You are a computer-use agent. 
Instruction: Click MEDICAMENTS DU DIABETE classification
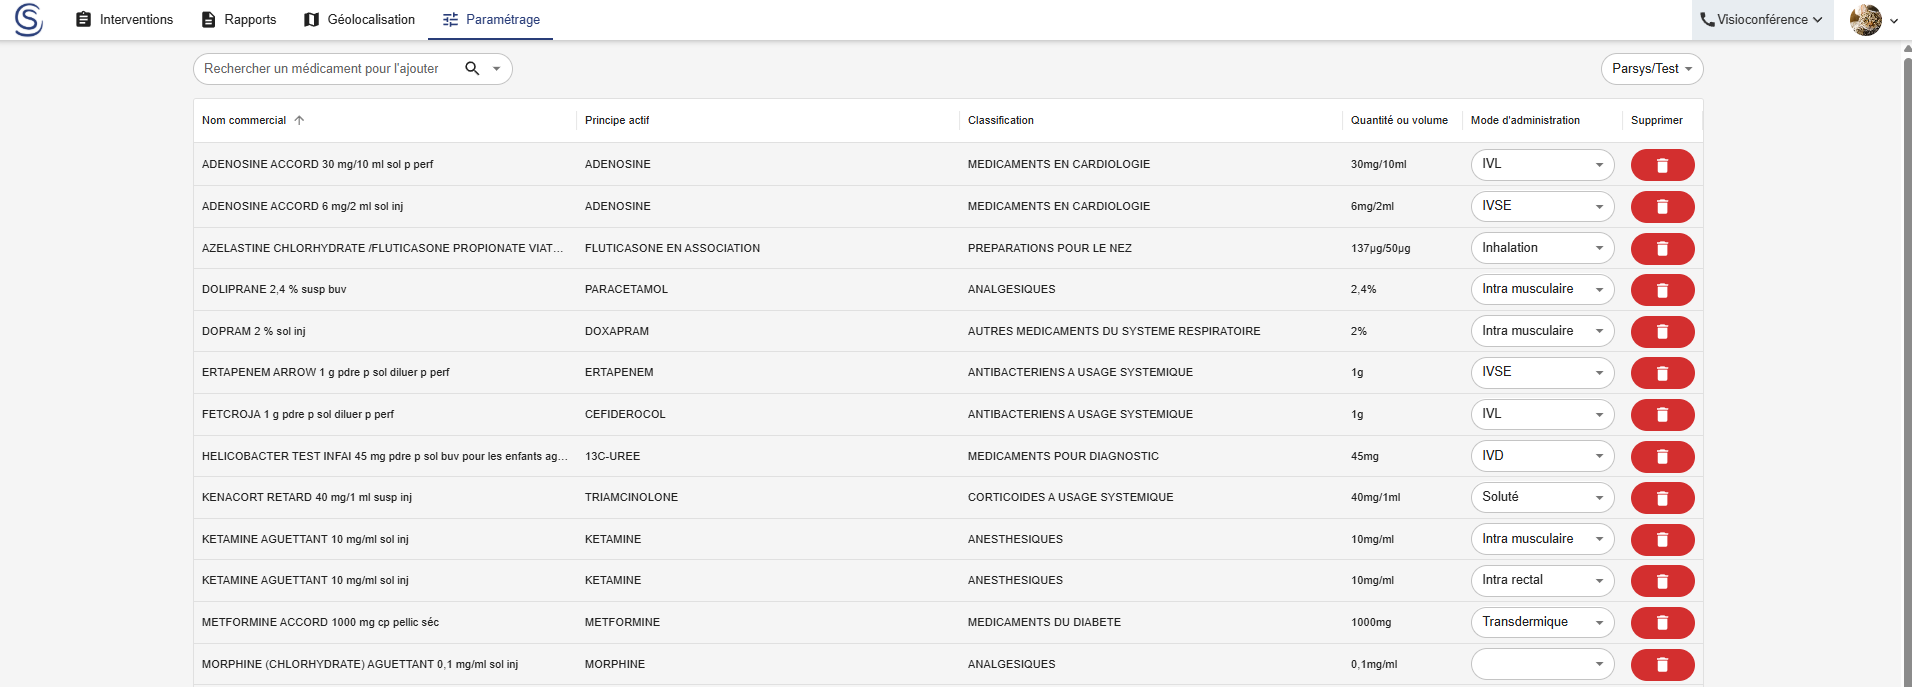click(1044, 622)
